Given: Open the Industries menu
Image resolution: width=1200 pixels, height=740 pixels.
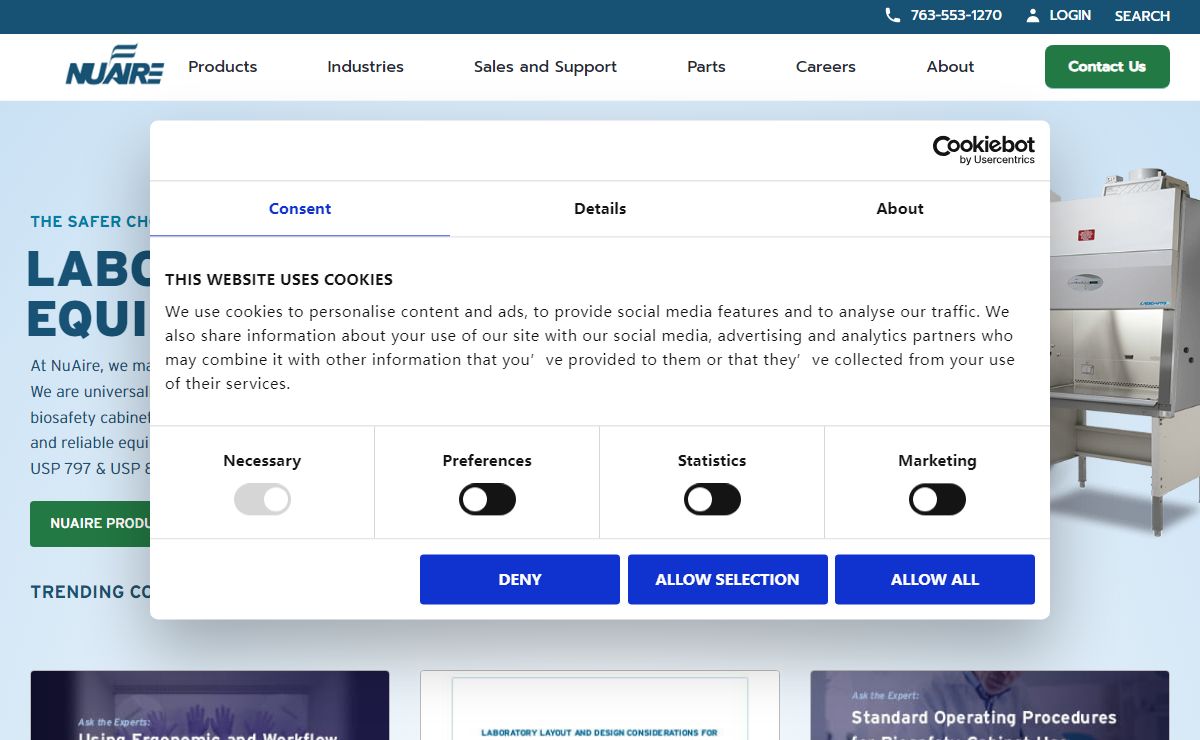Looking at the screenshot, I should tap(365, 66).
